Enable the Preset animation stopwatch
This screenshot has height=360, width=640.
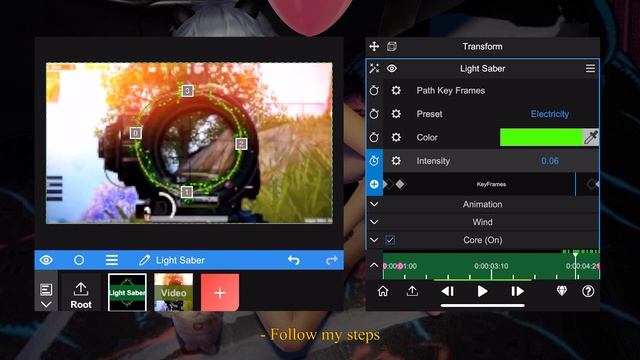pos(374,114)
